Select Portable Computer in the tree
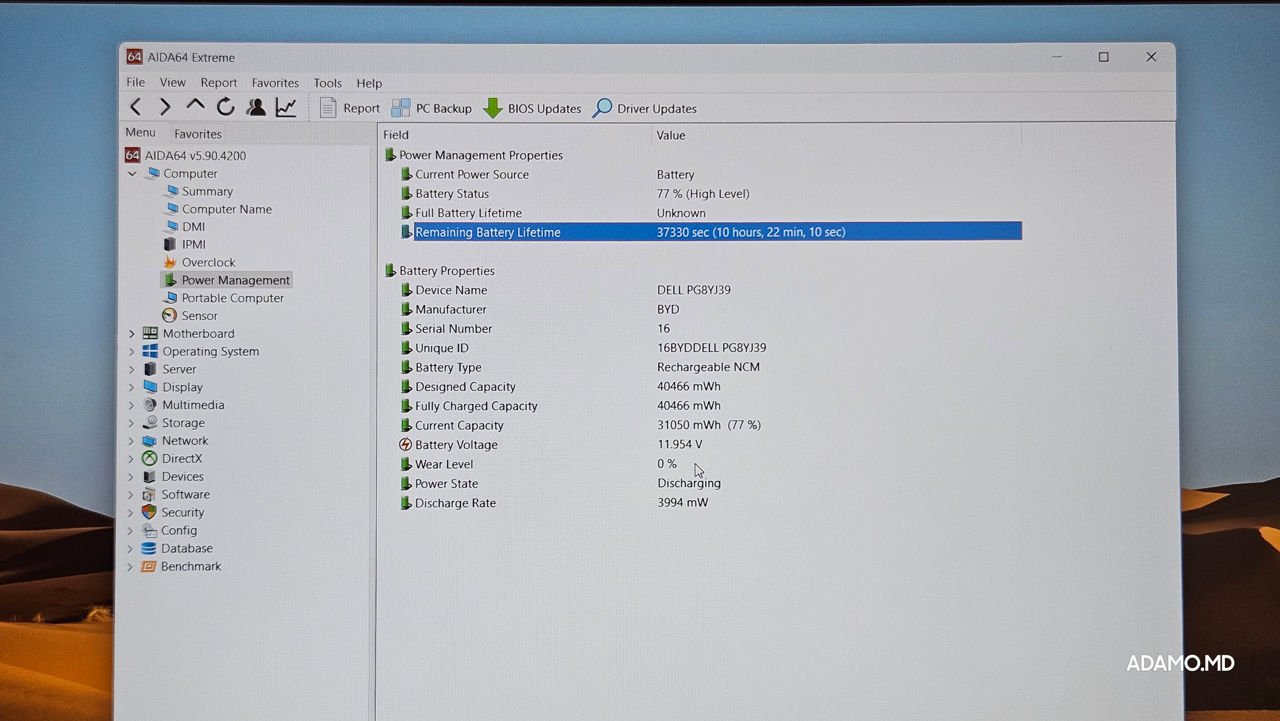Image resolution: width=1280 pixels, height=721 pixels. (x=223, y=298)
